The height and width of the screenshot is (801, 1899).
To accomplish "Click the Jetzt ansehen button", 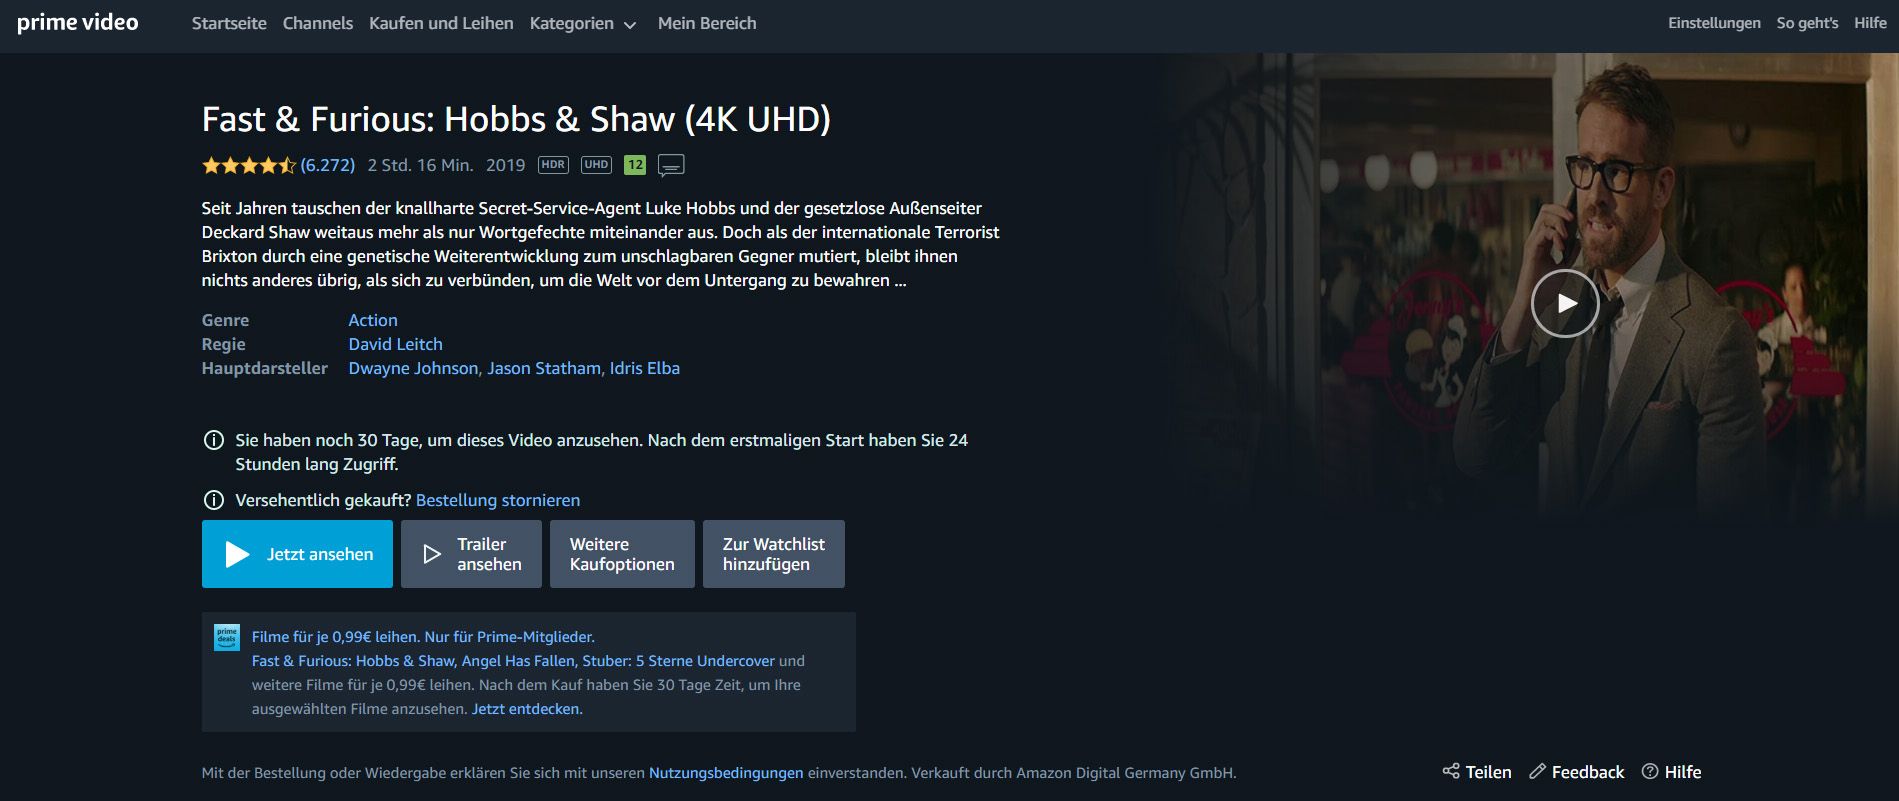I will pyautogui.click(x=297, y=554).
